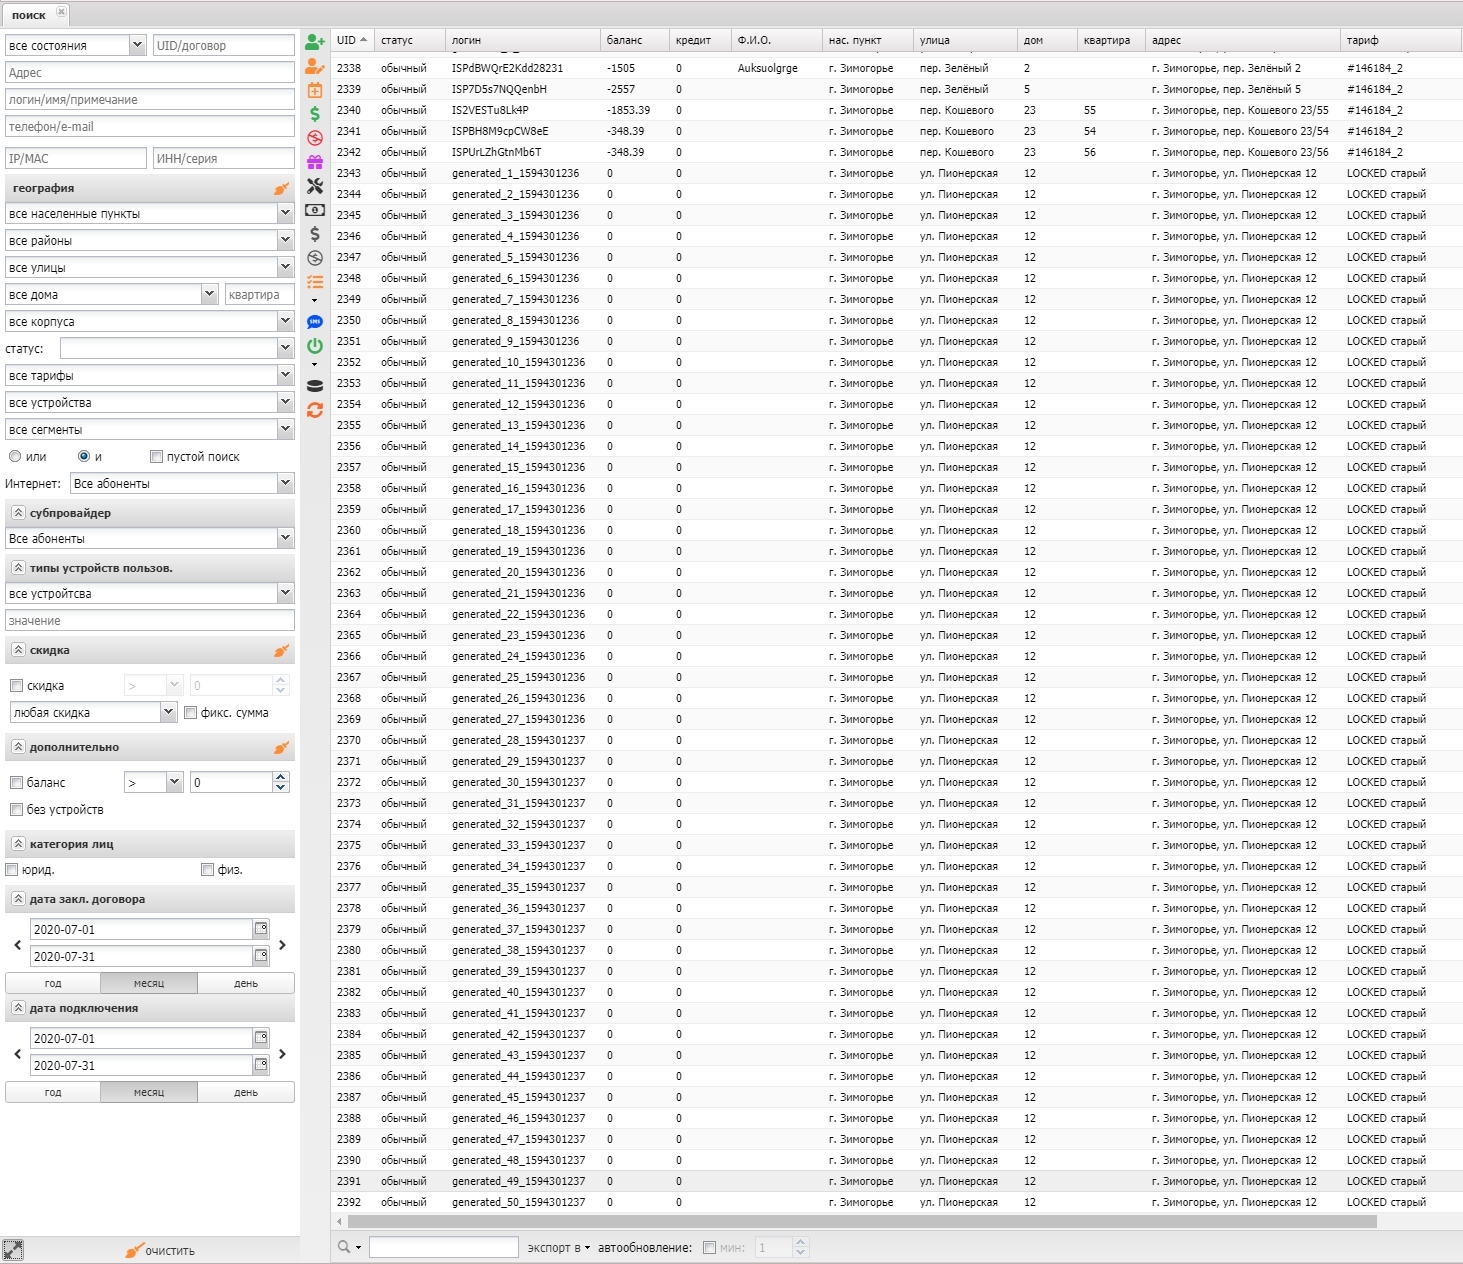1463x1264 pixels.
Task: Click the horizontal scrollbar under the table
Action: click(860, 1222)
